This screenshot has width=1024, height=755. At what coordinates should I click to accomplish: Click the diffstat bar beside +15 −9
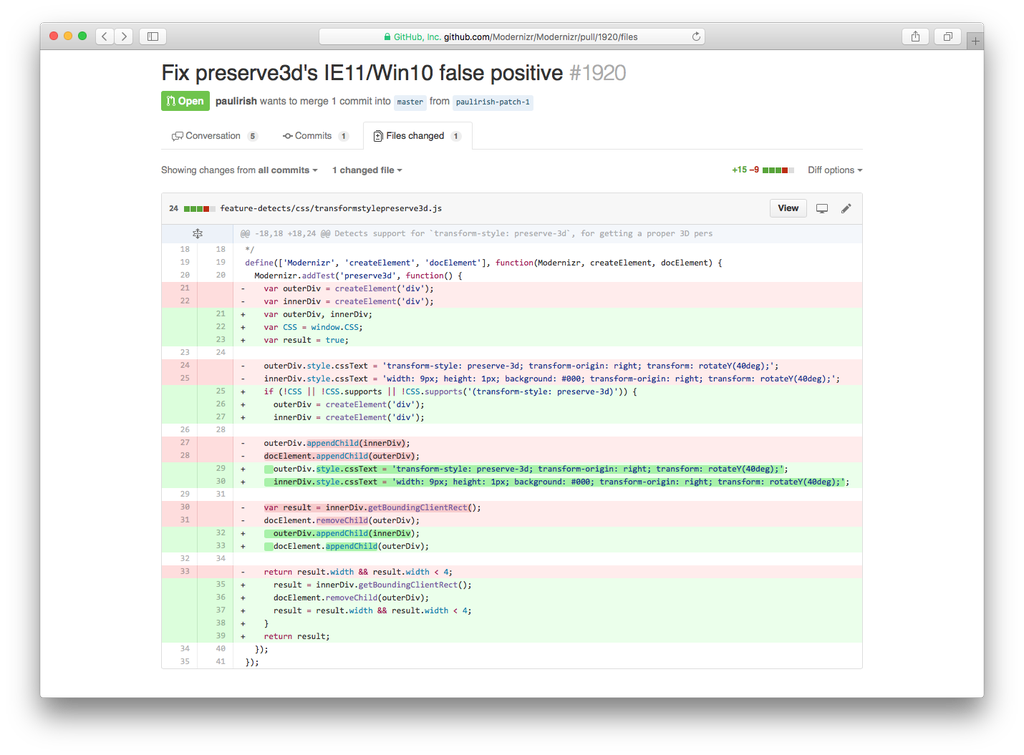pyautogui.click(x=778, y=170)
